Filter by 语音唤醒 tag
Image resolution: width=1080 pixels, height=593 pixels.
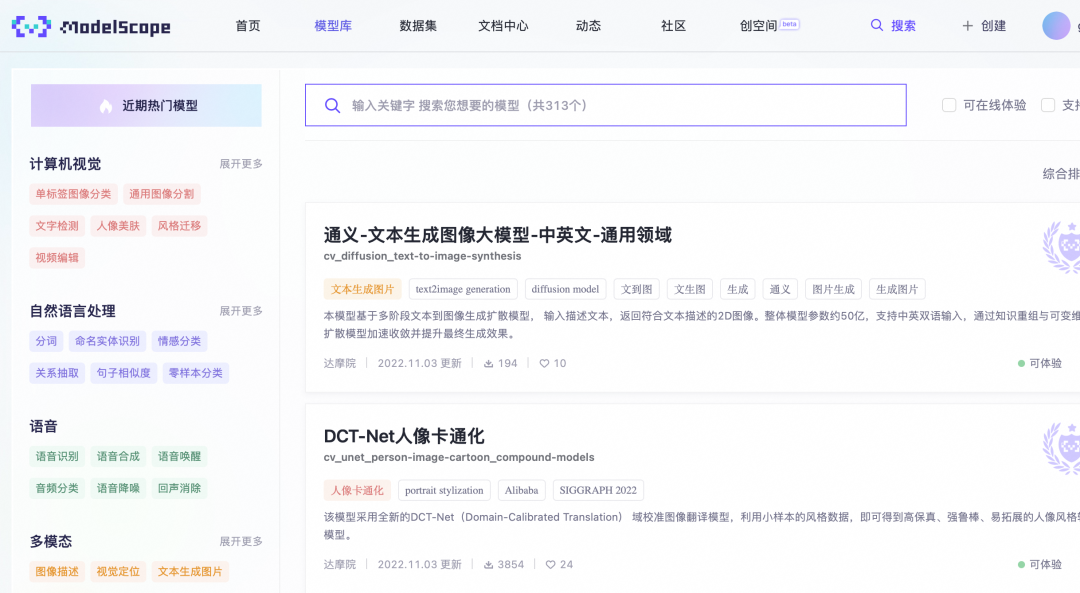click(x=179, y=457)
